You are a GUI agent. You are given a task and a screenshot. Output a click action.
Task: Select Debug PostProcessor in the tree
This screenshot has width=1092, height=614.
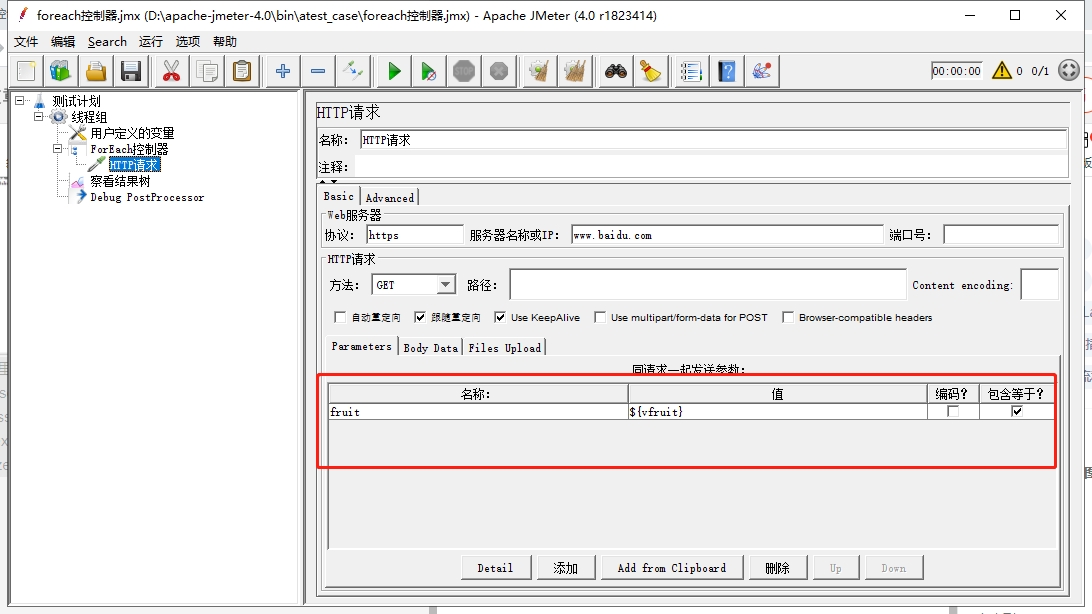coord(147,197)
